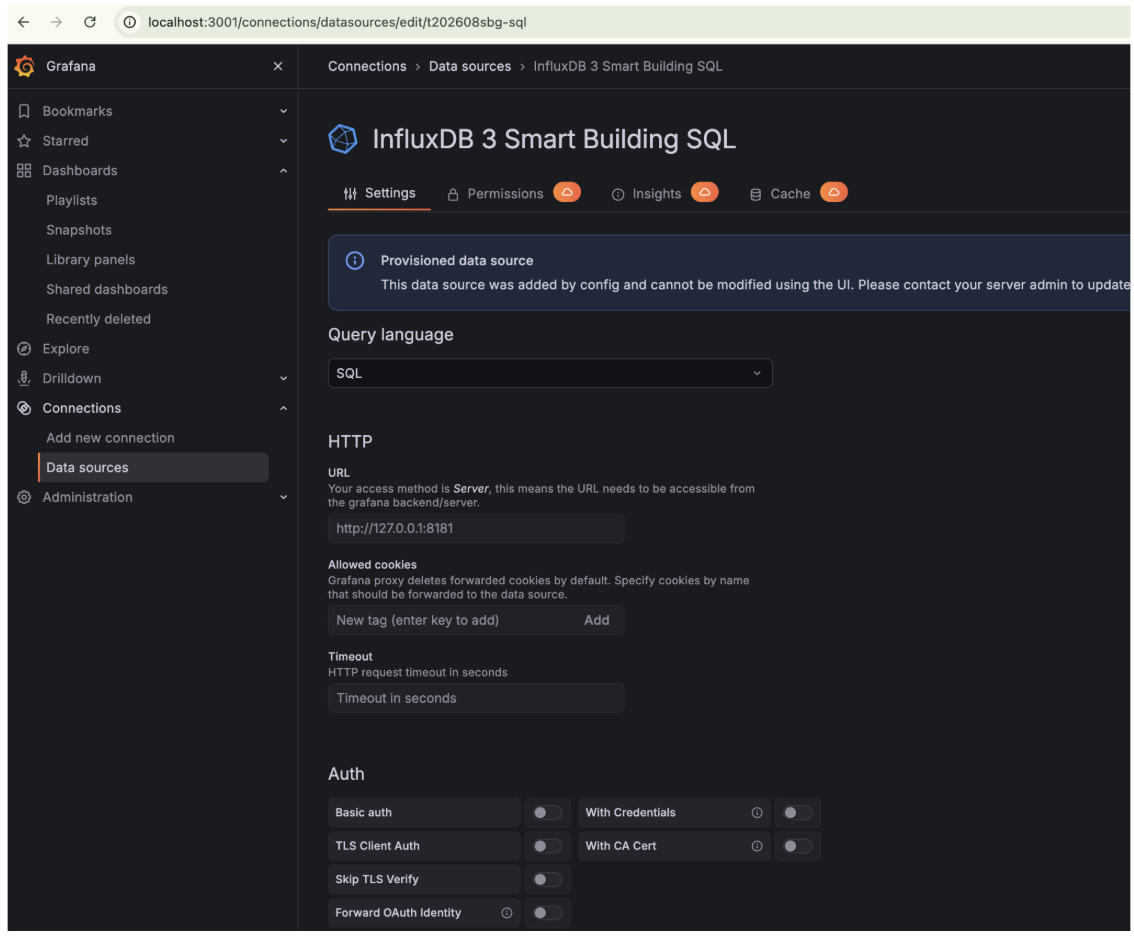Click info icon beside With Credentials
This screenshot has width=1134, height=936.
click(756, 812)
